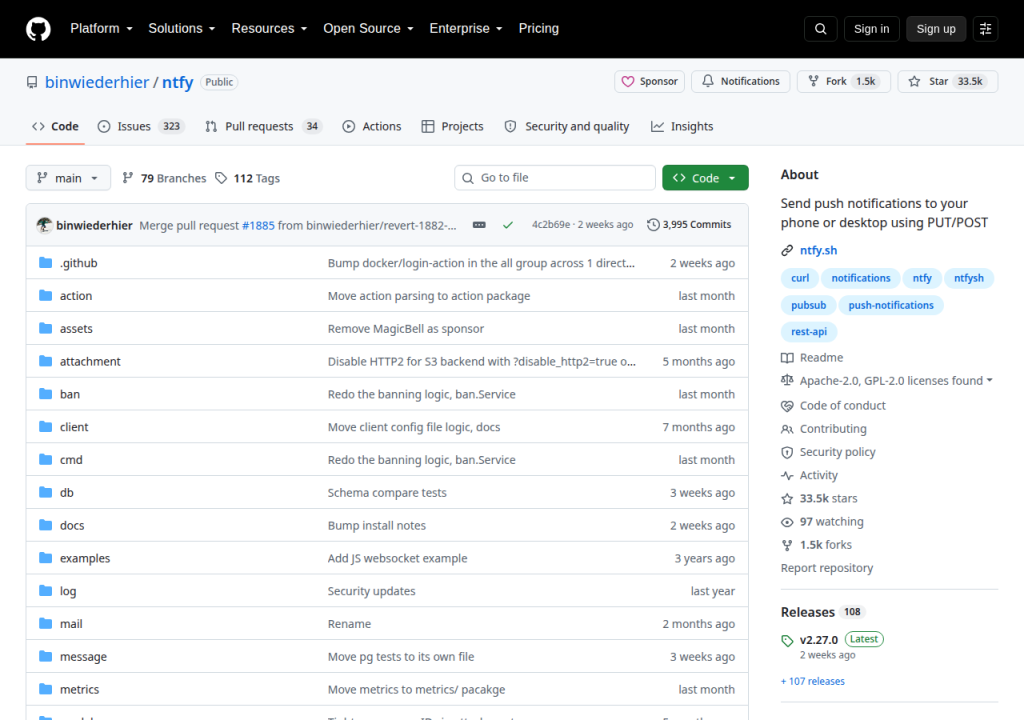Image resolution: width=1024 pixels, height=720 pixels.
Task: Open the examples folder
Action: [85, 559]
